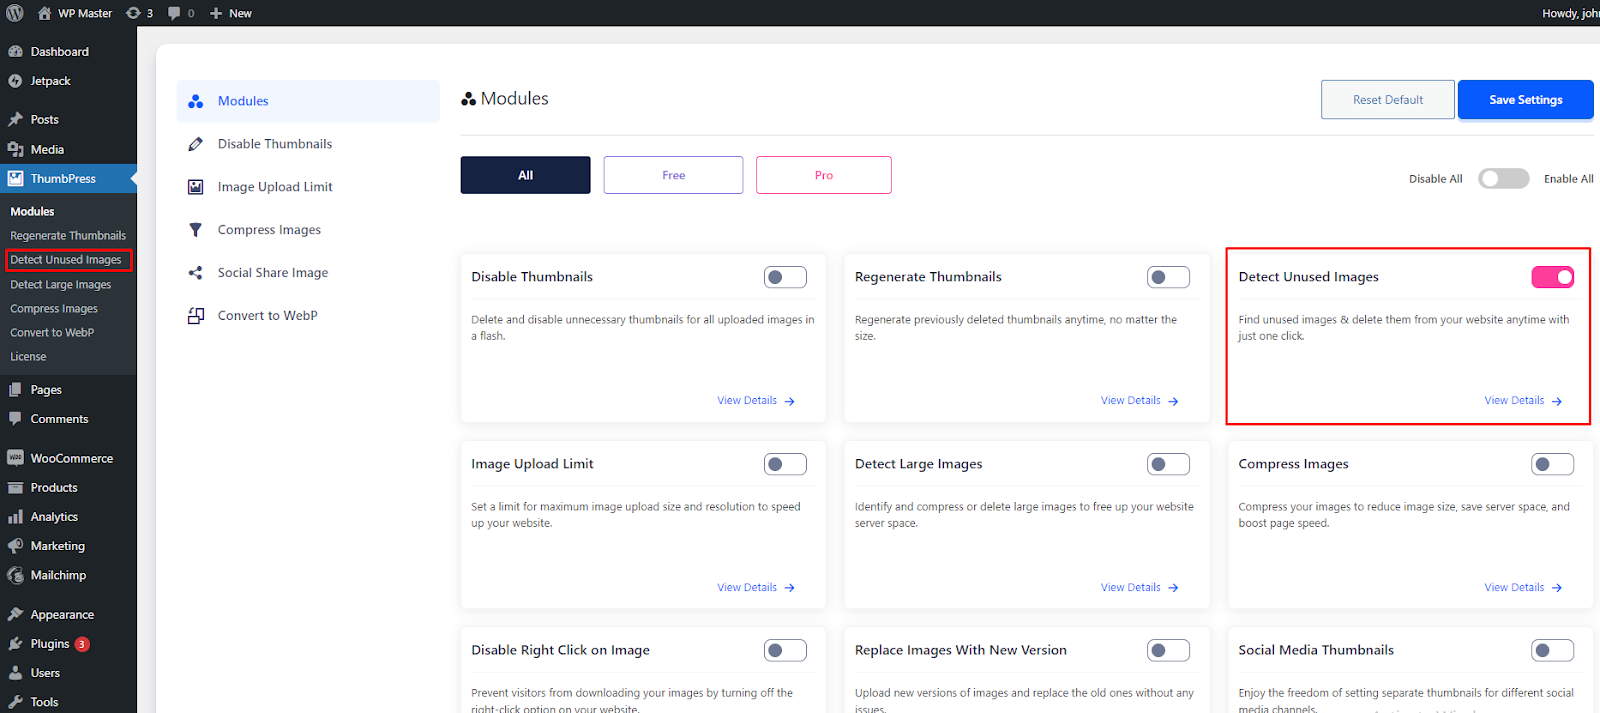Viewport: 1600px width, 713px height.
Task: Click the WordPress logo icon
Action: [15, 13]
